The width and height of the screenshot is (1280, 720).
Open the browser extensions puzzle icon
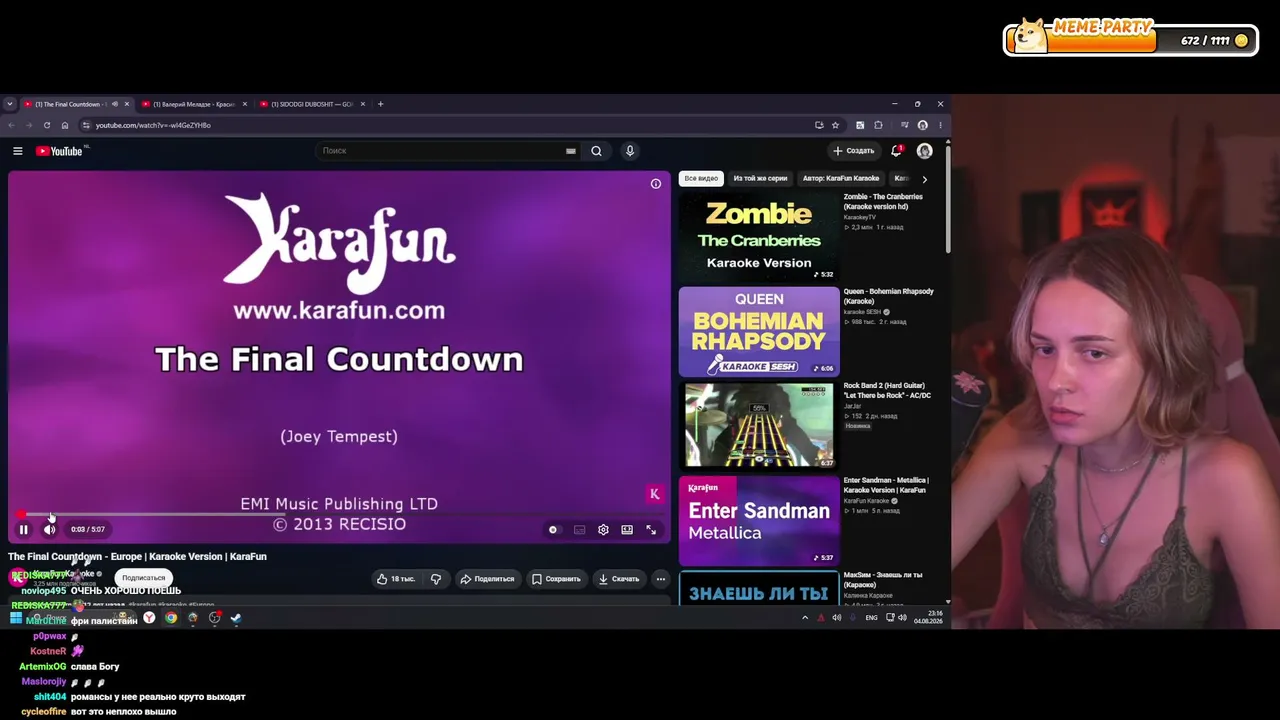[x=879, y=125]
